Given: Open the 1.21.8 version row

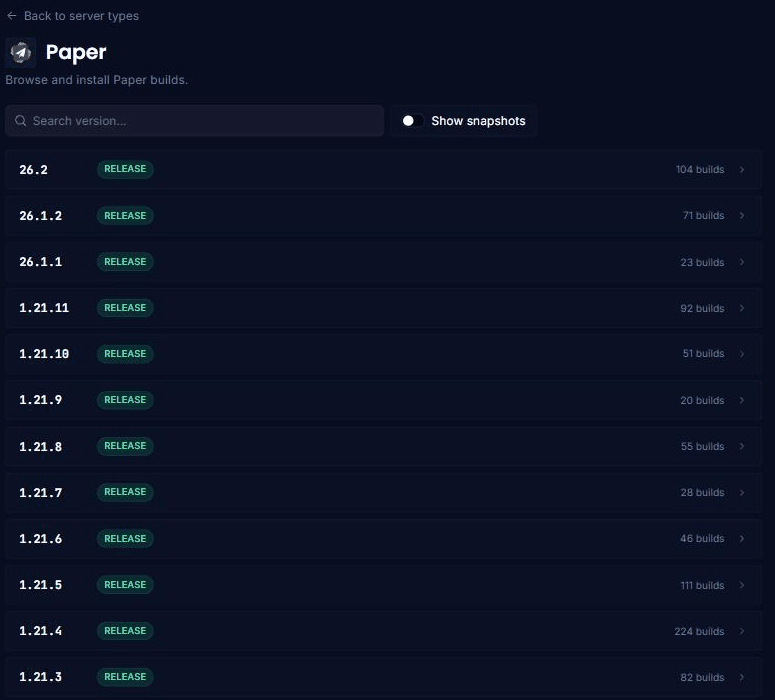Looking at the screenshot, I should coord(383,446).
